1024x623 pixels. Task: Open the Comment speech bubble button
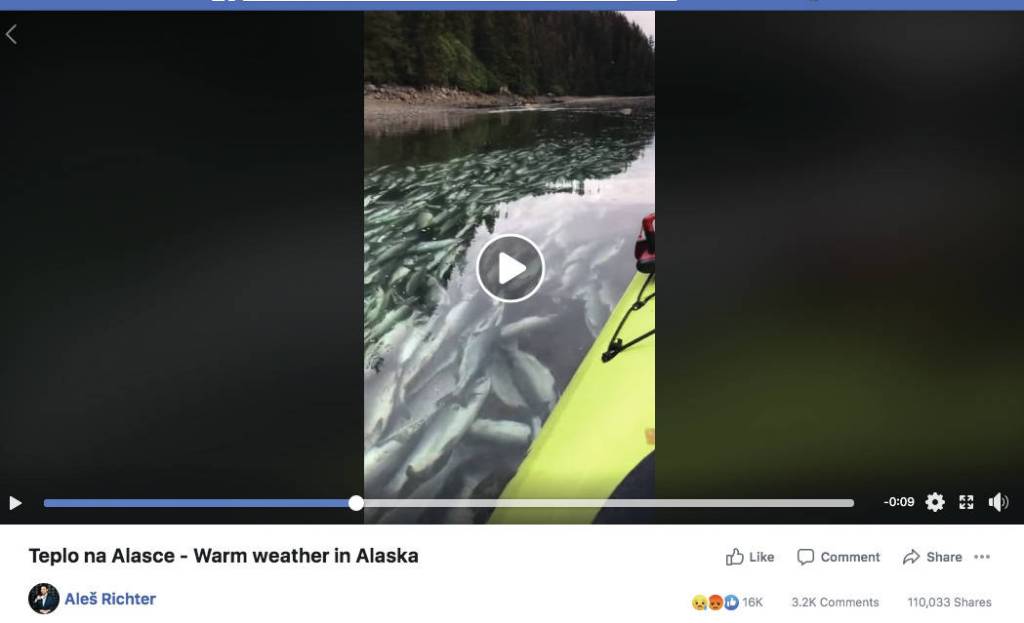tap(839, 557)
